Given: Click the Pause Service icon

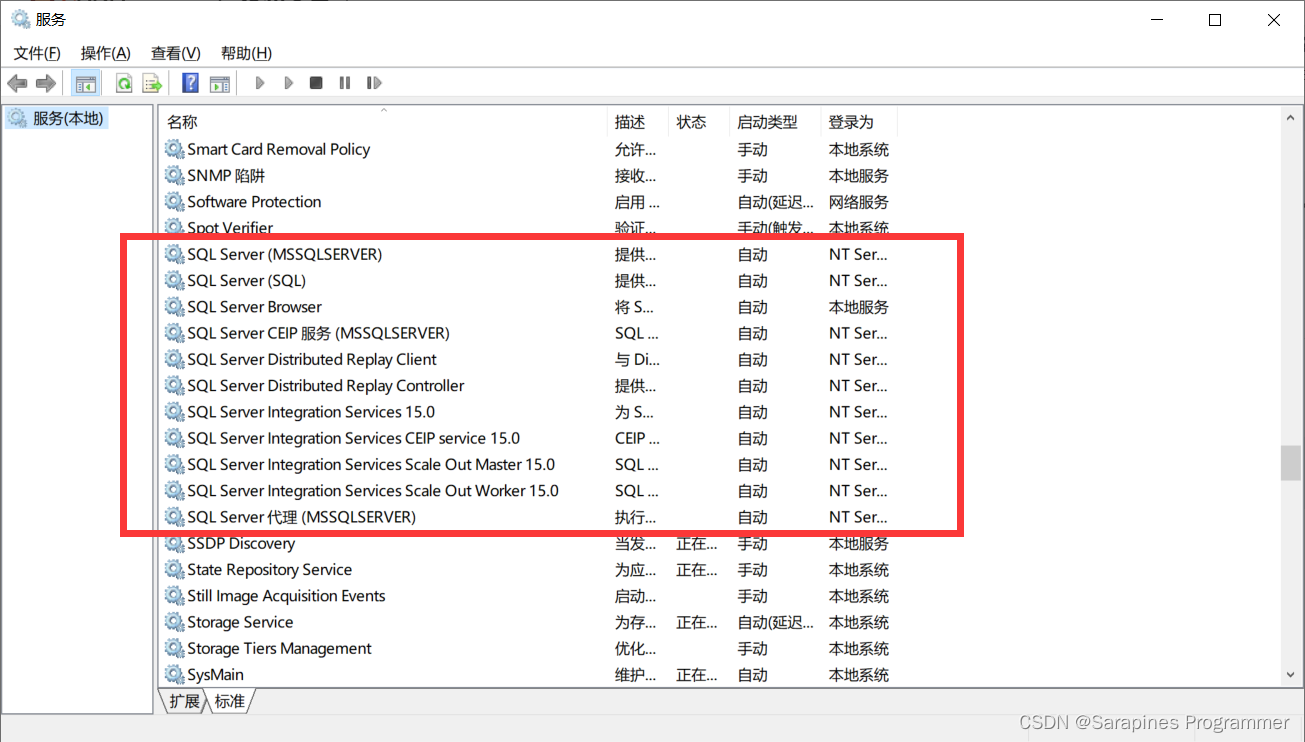Looking at the screenshot, I should tap(345, 83).
